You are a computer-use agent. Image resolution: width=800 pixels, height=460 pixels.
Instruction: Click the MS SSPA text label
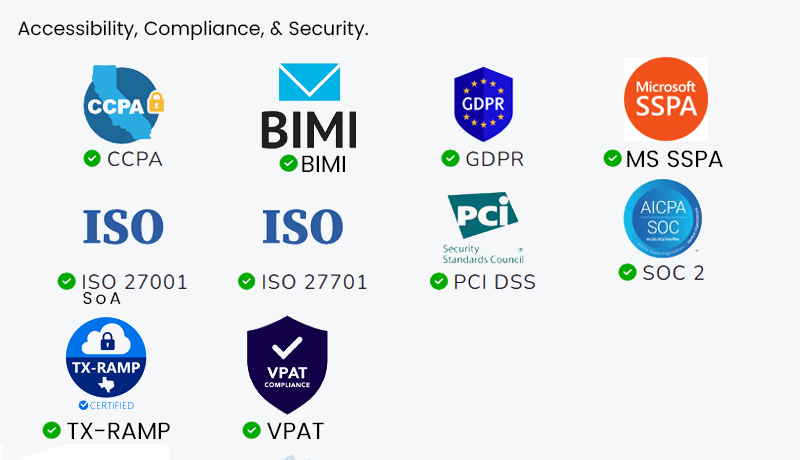[x=674, y=159]
